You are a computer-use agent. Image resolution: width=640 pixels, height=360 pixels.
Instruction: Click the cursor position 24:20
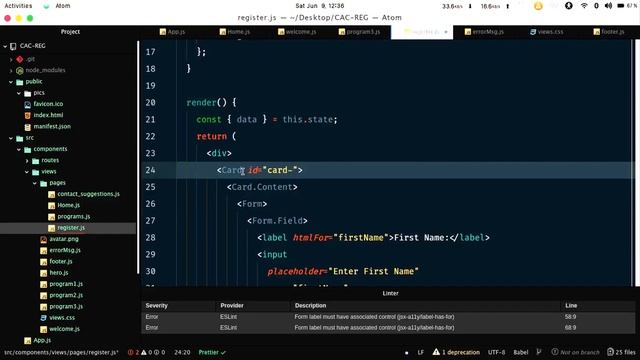182,352
